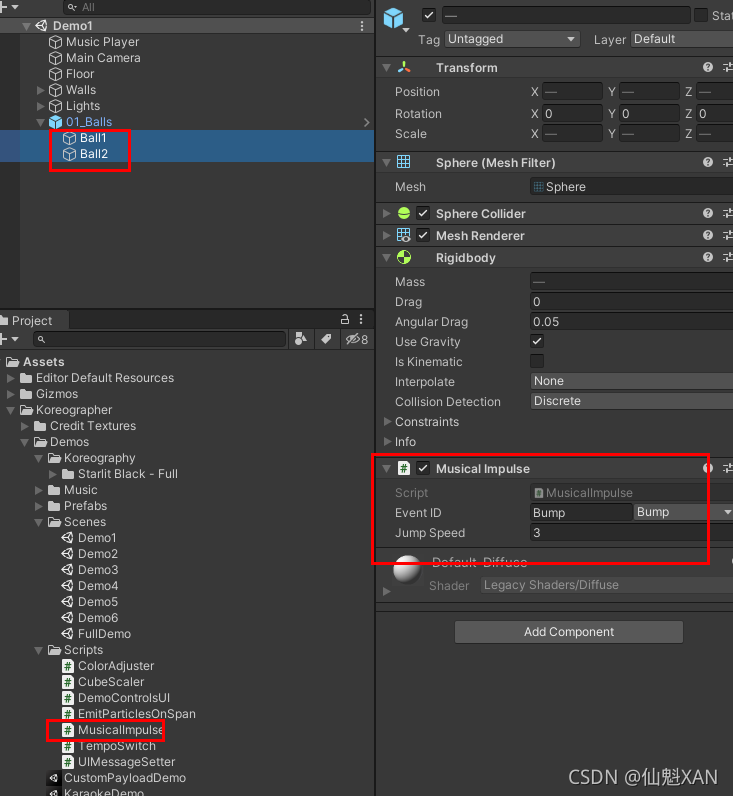Uncheck Use Gravity on Rigidbody

coord(537,341)
